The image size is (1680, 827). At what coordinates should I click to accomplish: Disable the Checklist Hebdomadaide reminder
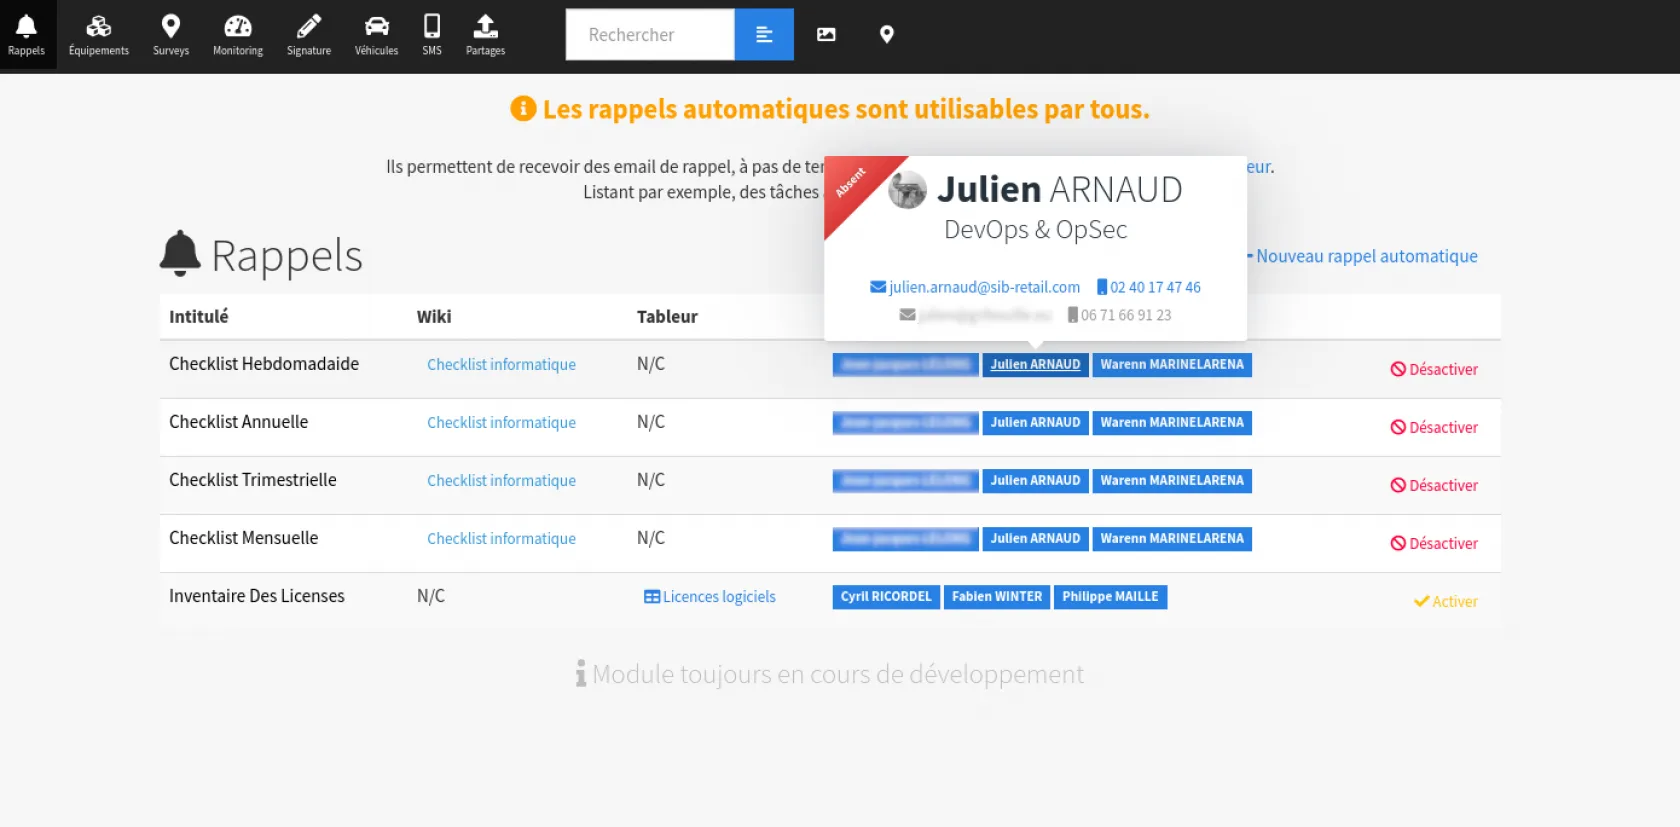click(1434, 370)
